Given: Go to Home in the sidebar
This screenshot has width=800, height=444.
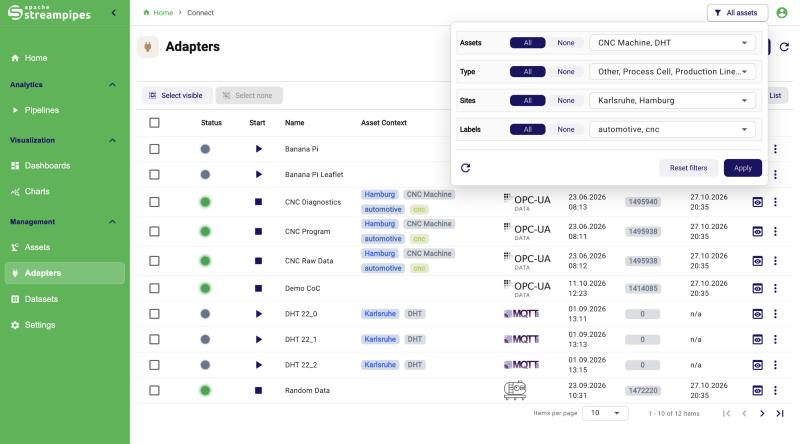Looking at the screenshot, I should tap(65, 58).
